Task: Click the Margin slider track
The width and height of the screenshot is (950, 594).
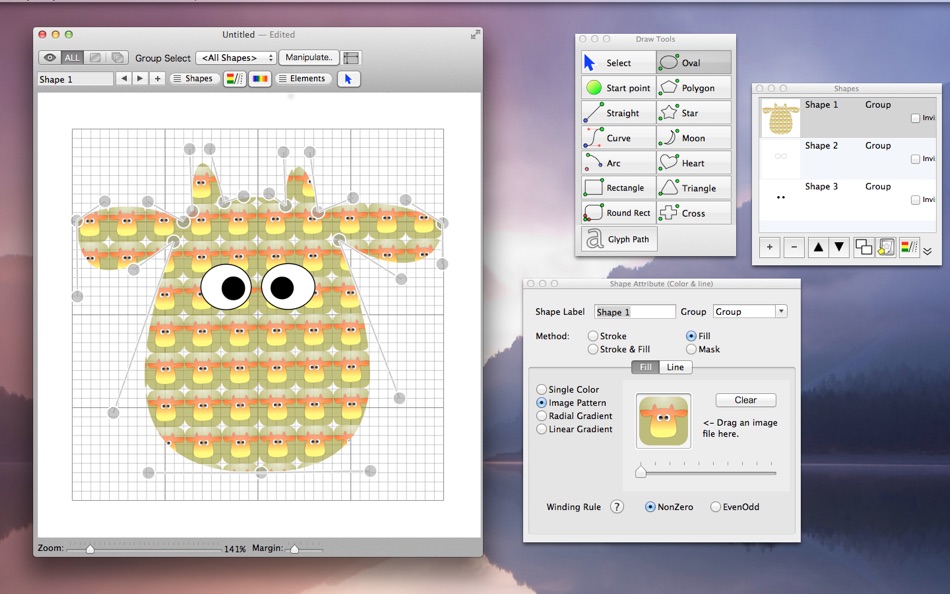Action: tap(303, 549)
